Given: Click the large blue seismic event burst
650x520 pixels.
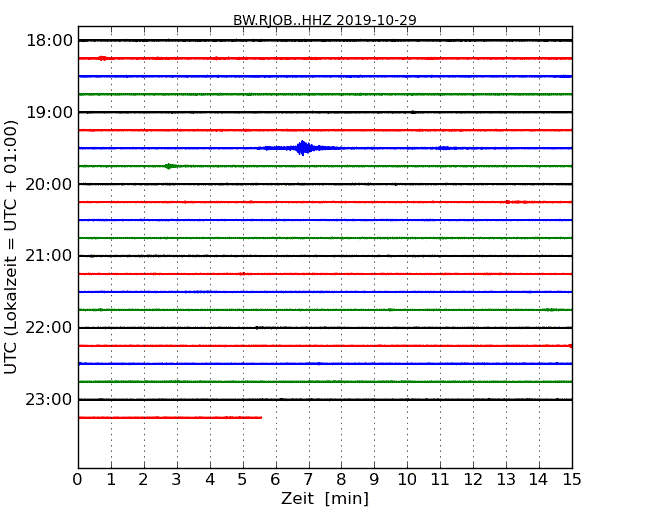Looking at the screenshot, I should click(x=303, y=148).
